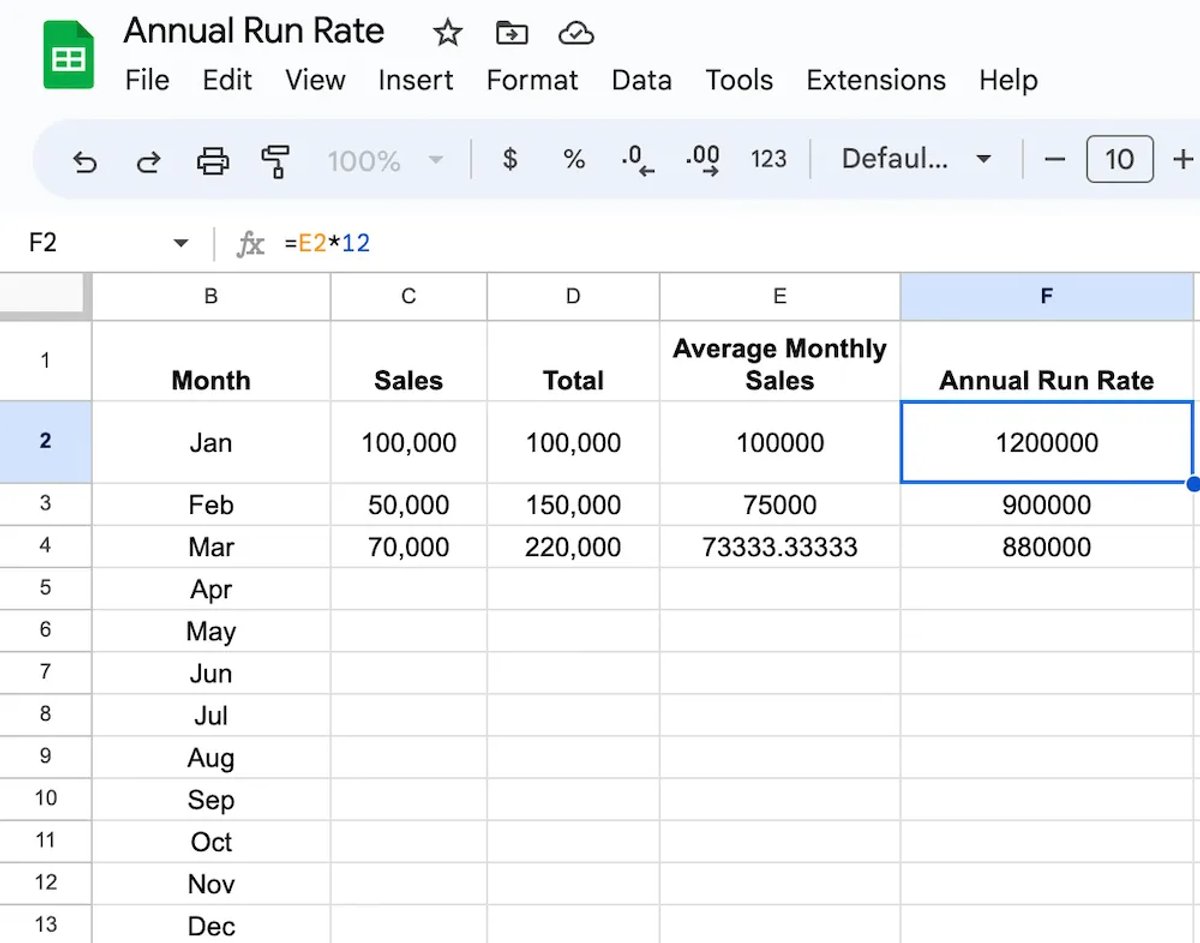The height and width of the screenshot is (943, 1200).
Task: Select the Dec cell
Action: (211, 925)
